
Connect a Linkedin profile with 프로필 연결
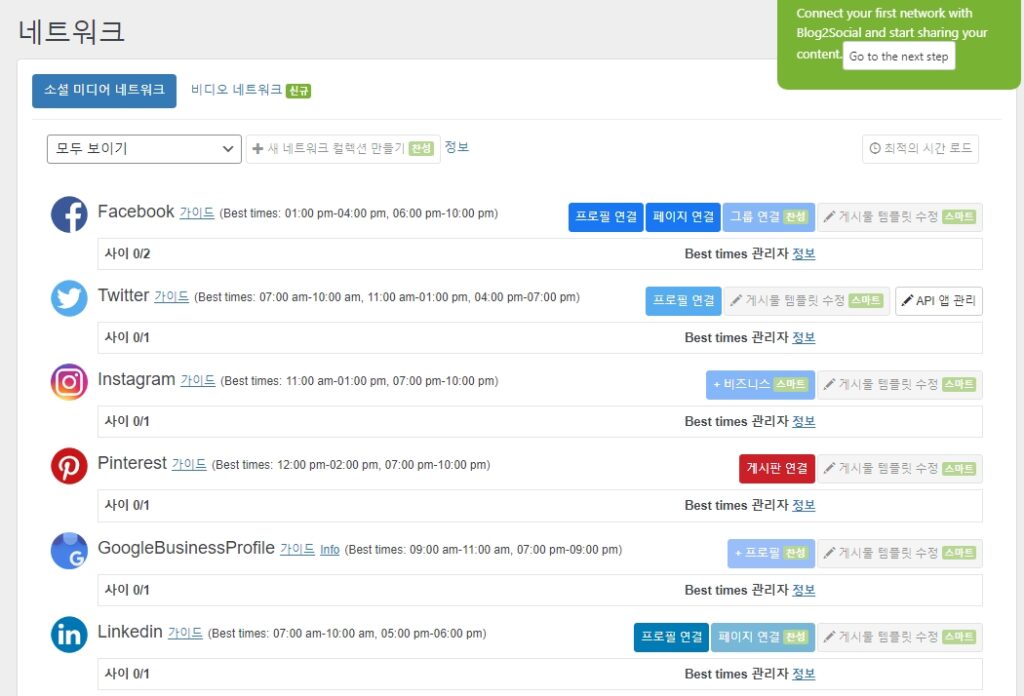(x=671, y=637)
